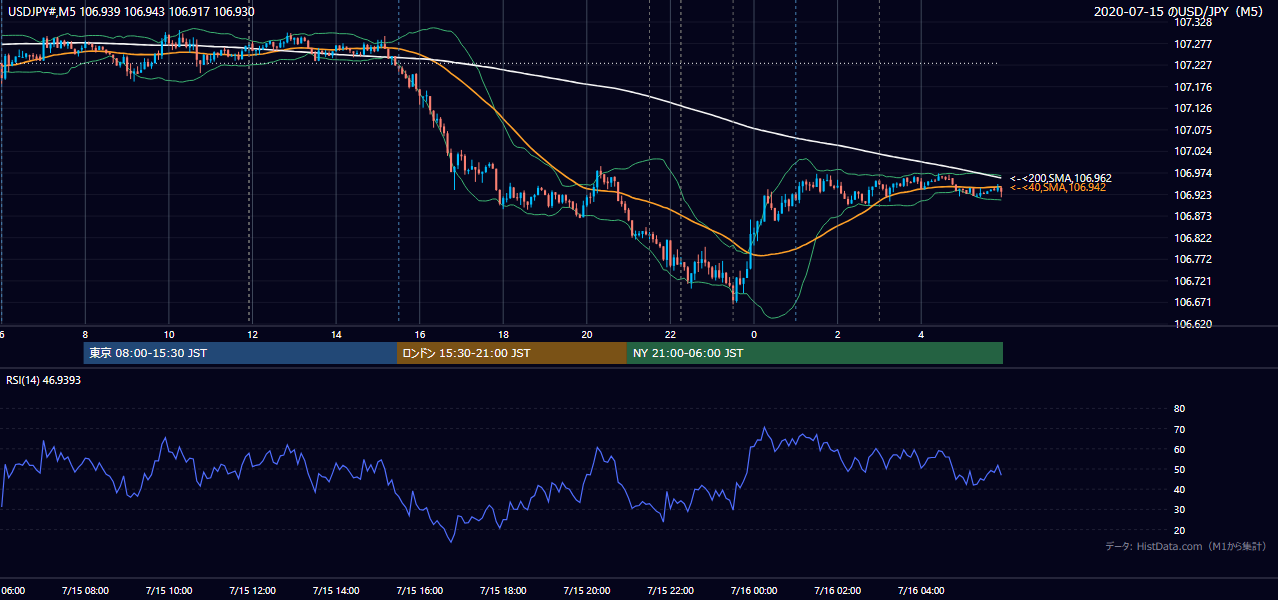Click hour label 22 under the price chart
The width and height of the screenshot is (1278, 600).
click(x=671, y=335)
